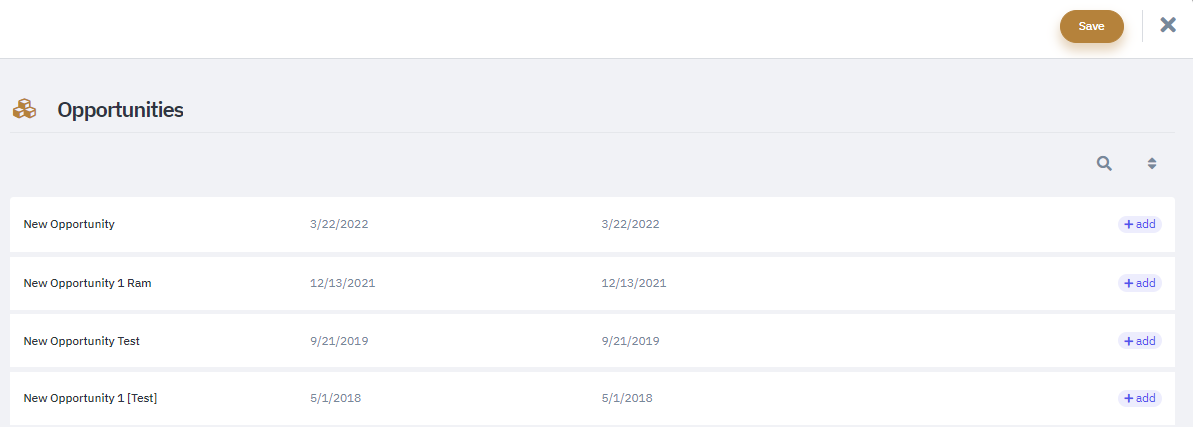Screen dimensions: 1193x427
Task: Select the New Opportunity row name
Action: click(69, 225)
